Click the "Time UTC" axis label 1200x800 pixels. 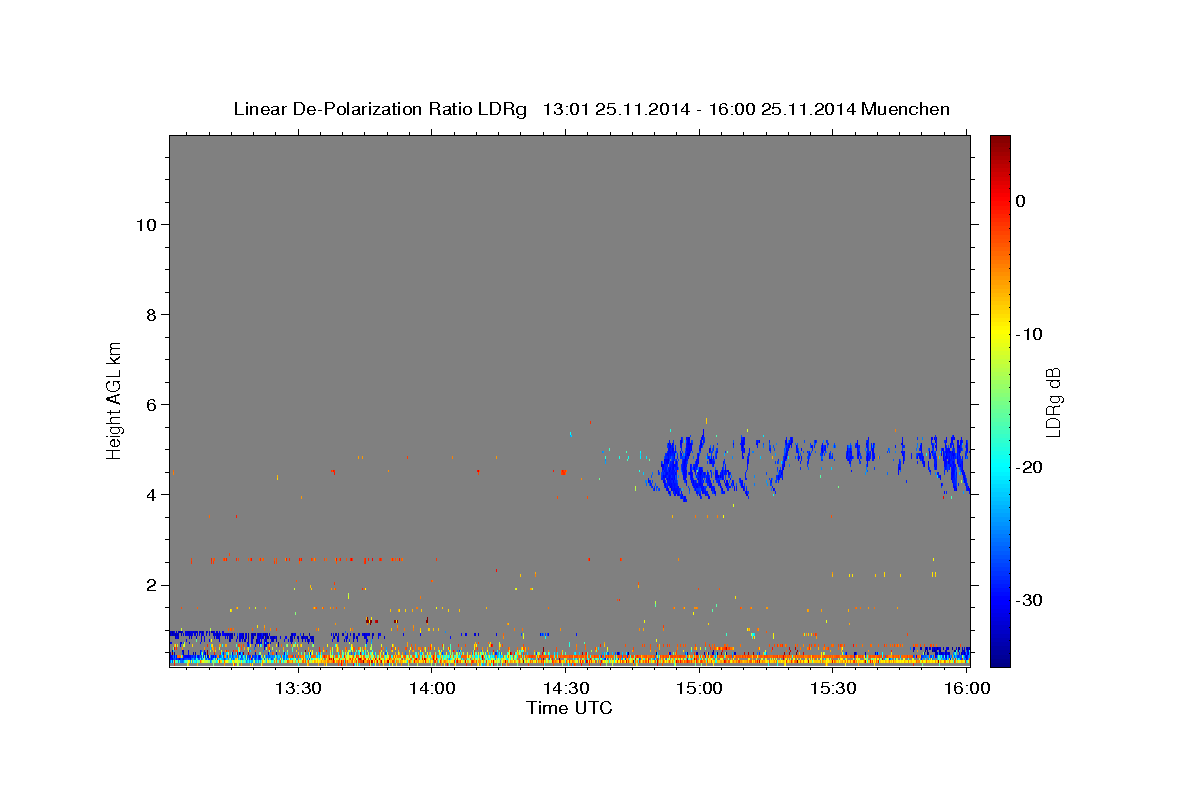(569, 708)
